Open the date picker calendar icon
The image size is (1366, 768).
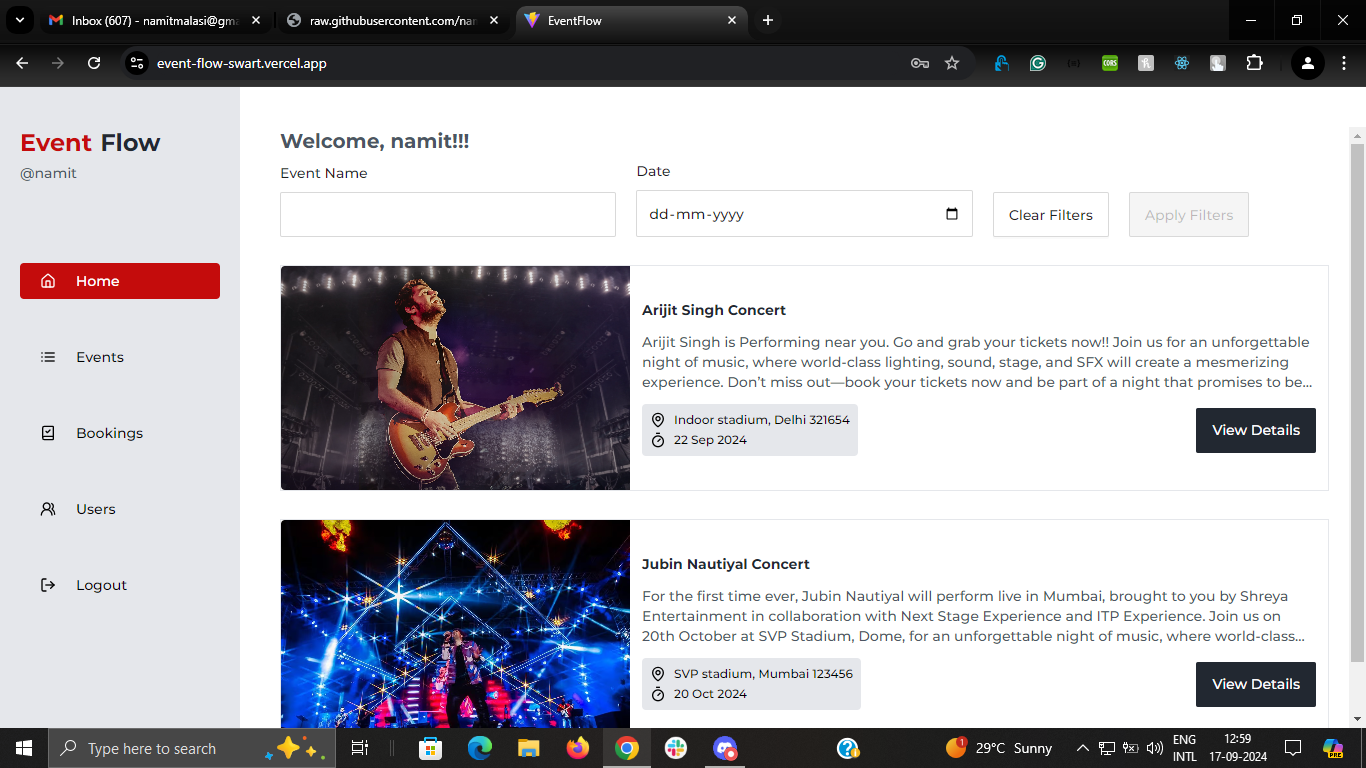(x=952, y=214)
